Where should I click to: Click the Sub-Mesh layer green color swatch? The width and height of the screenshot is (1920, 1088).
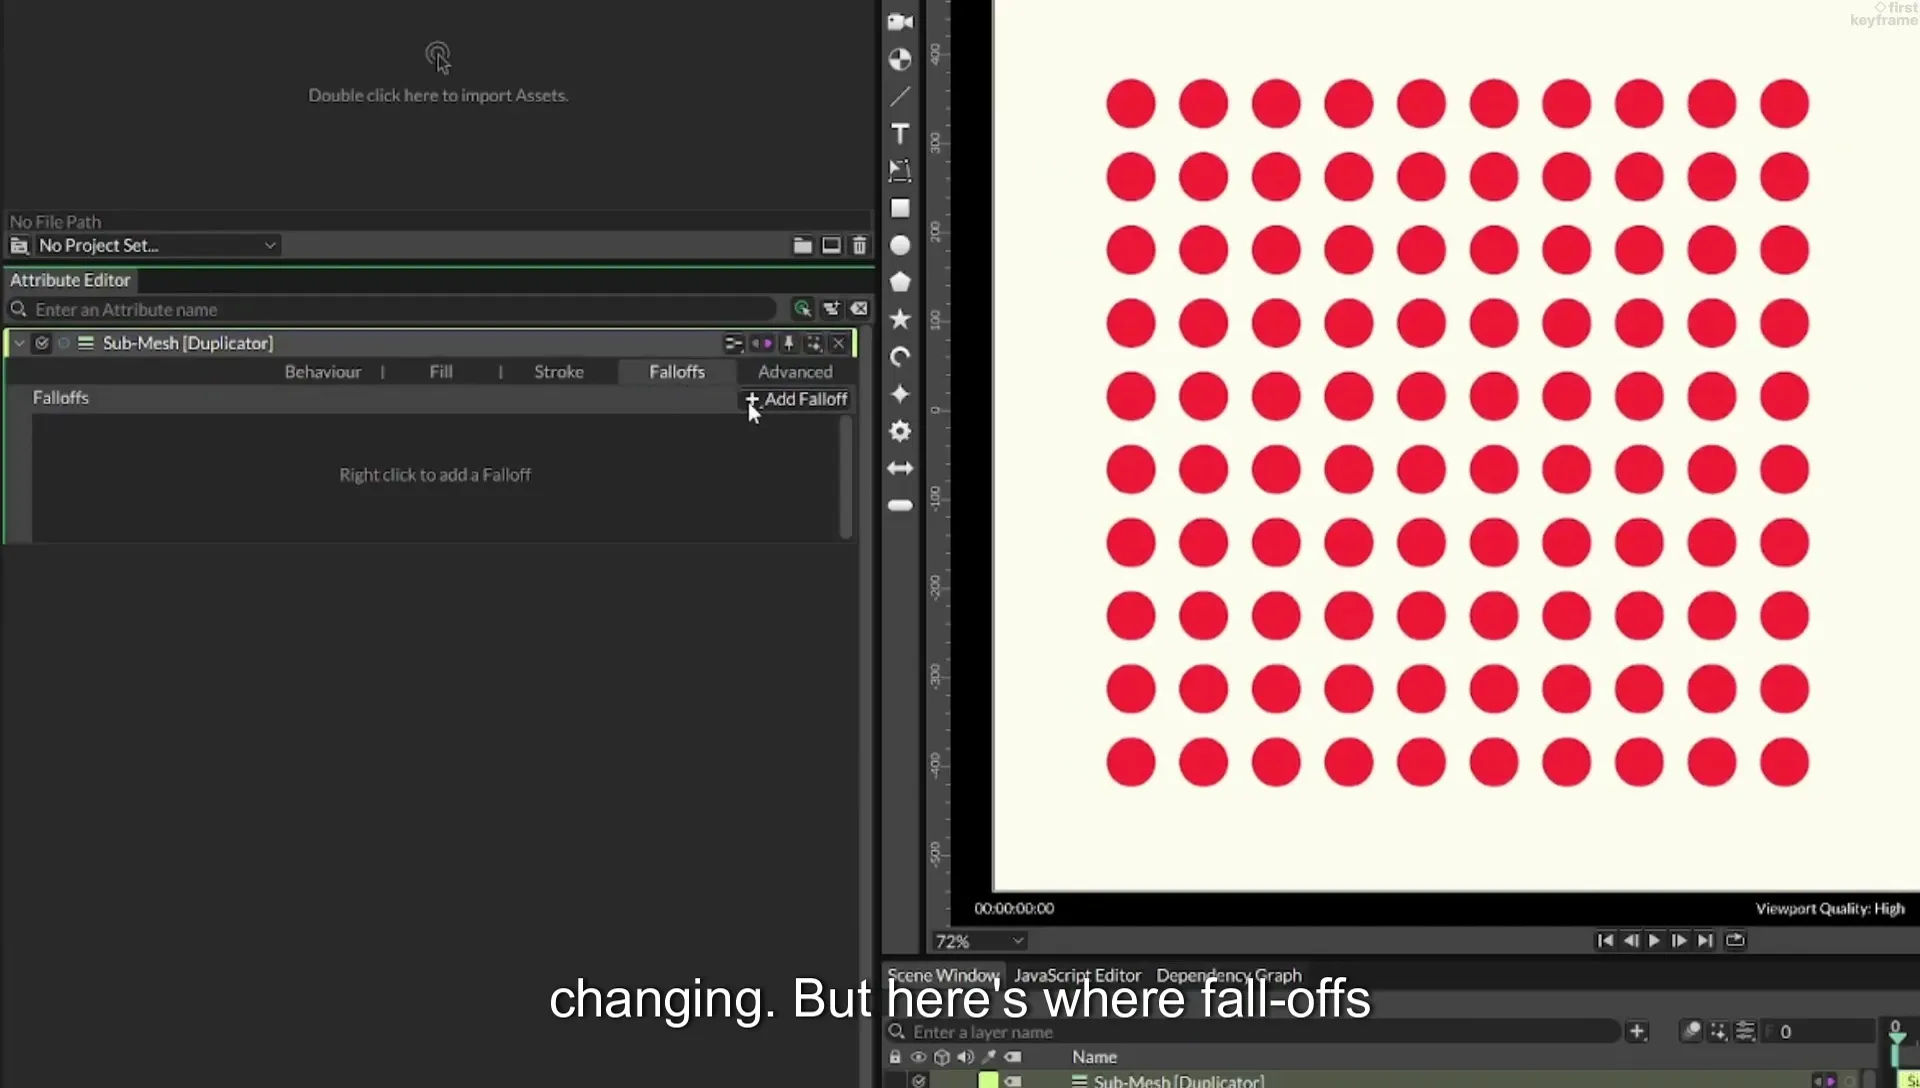pos(988,1081)
